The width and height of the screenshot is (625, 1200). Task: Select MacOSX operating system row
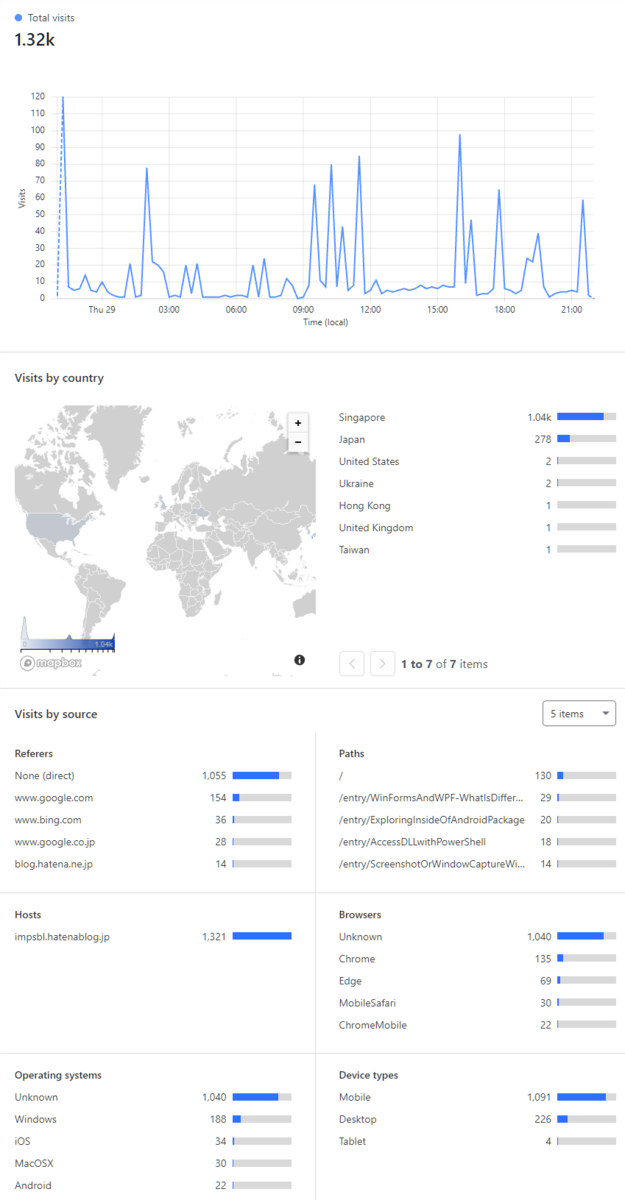pos(153,1163)
